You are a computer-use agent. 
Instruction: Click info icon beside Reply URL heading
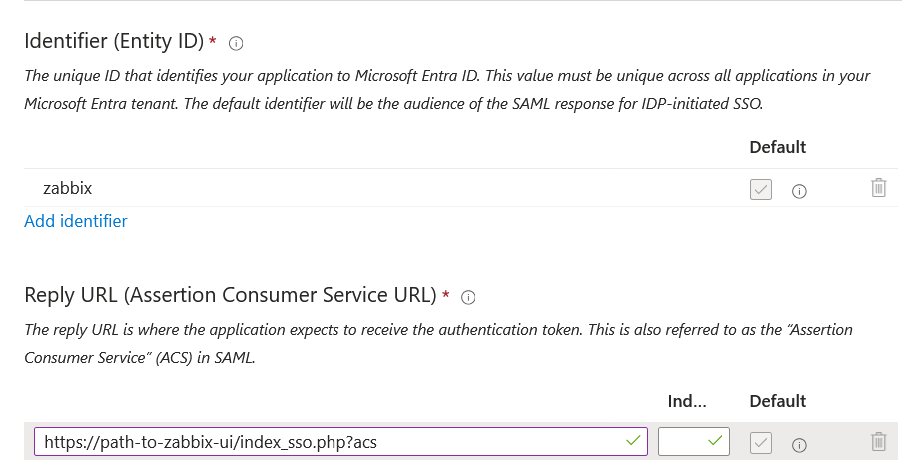[x=468, y=297]
